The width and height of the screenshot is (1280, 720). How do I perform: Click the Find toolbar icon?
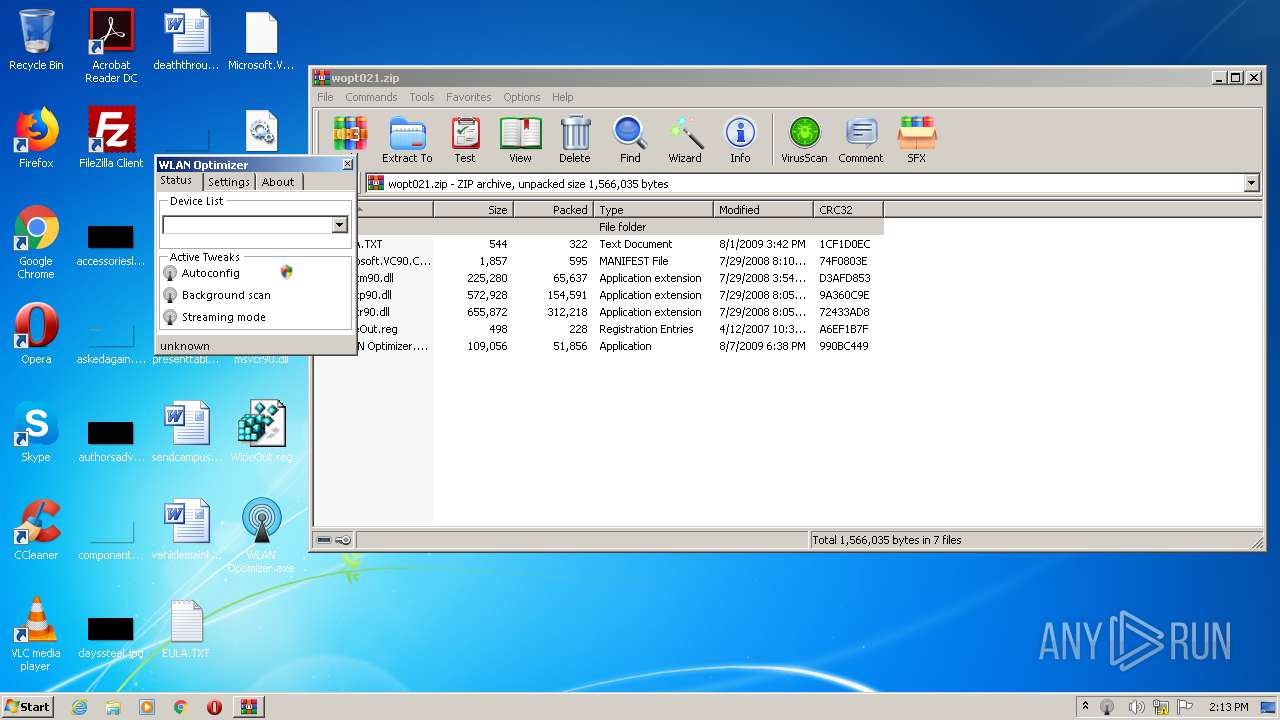pos(630,139)
